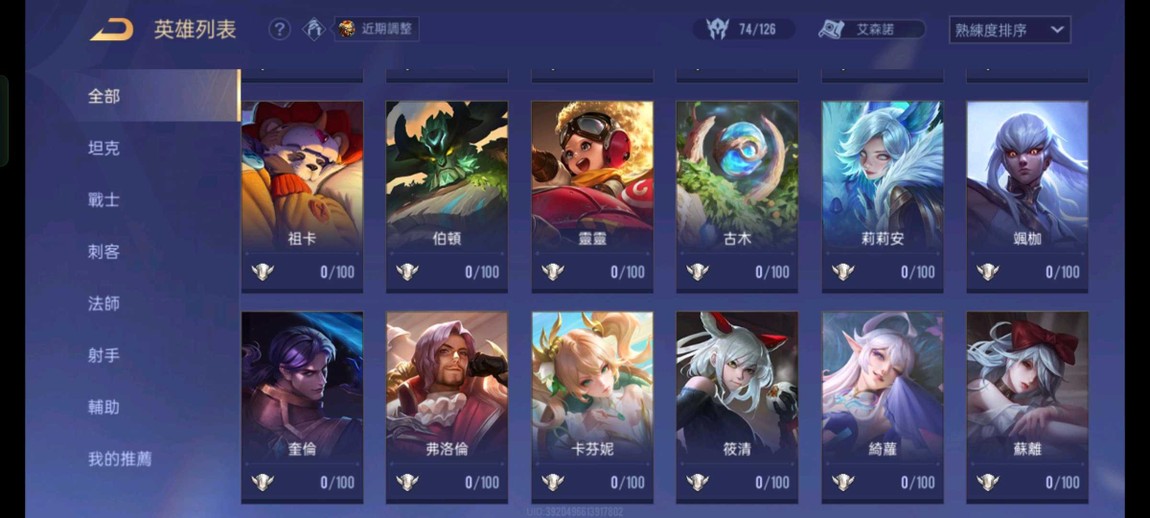Expand the 熟練度排序 sort dropdown
The height and width of the screenshot is (518, 1150).
tap(1009, 30)
